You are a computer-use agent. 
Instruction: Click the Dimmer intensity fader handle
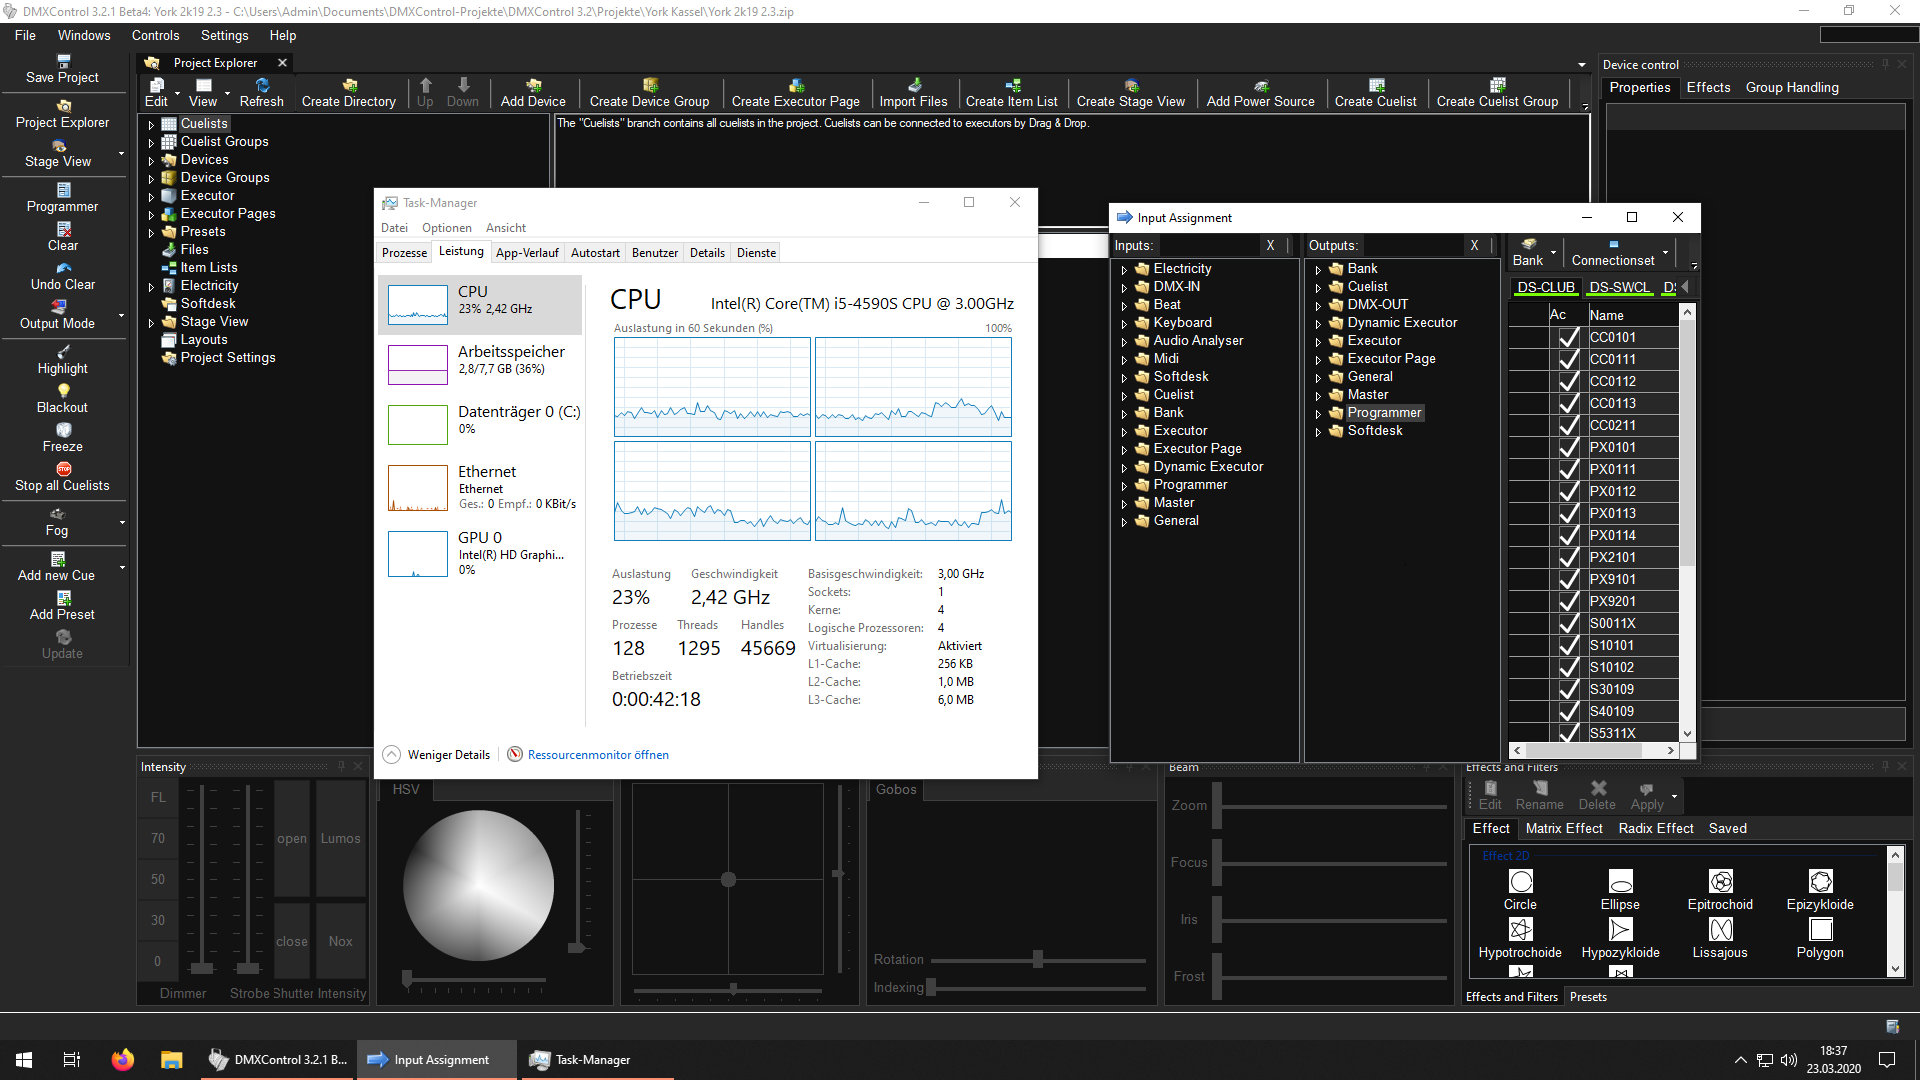point(202,967)
